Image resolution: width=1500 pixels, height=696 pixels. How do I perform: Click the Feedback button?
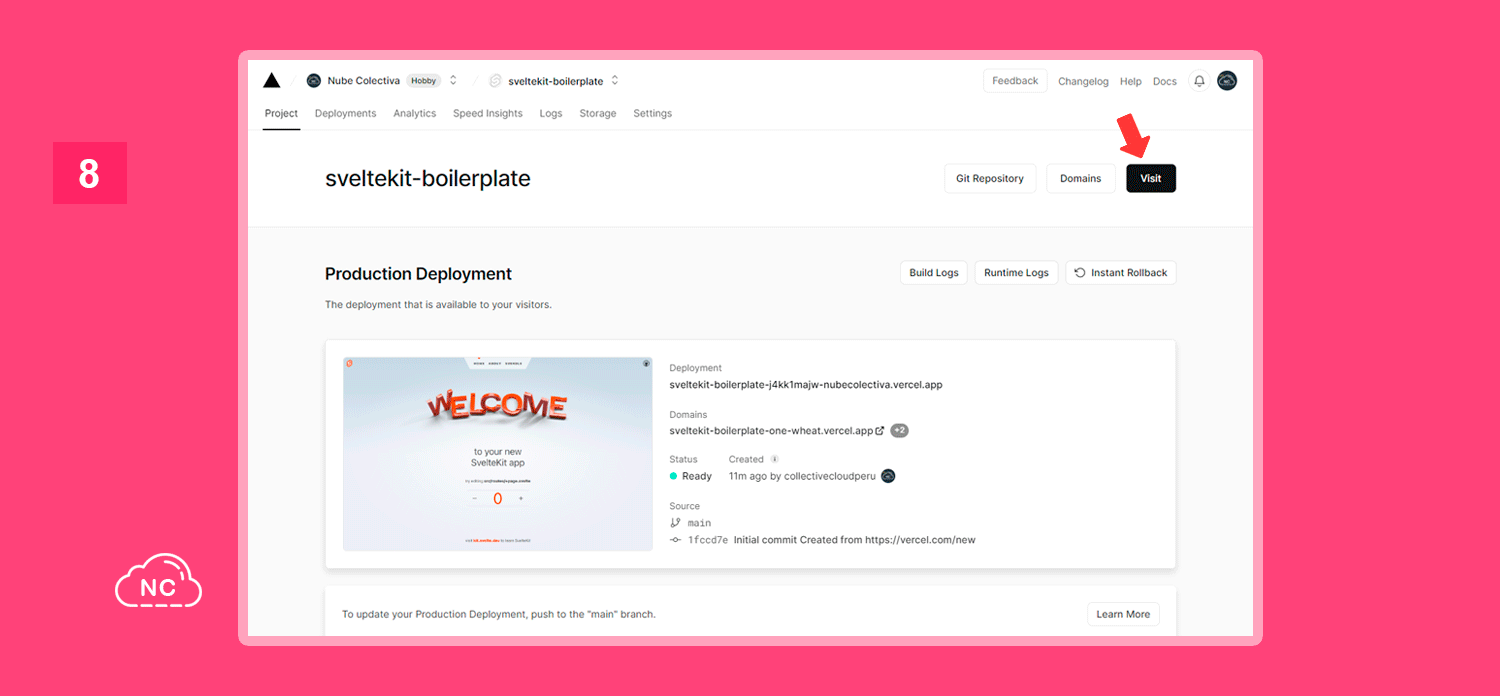point(1015,81)
